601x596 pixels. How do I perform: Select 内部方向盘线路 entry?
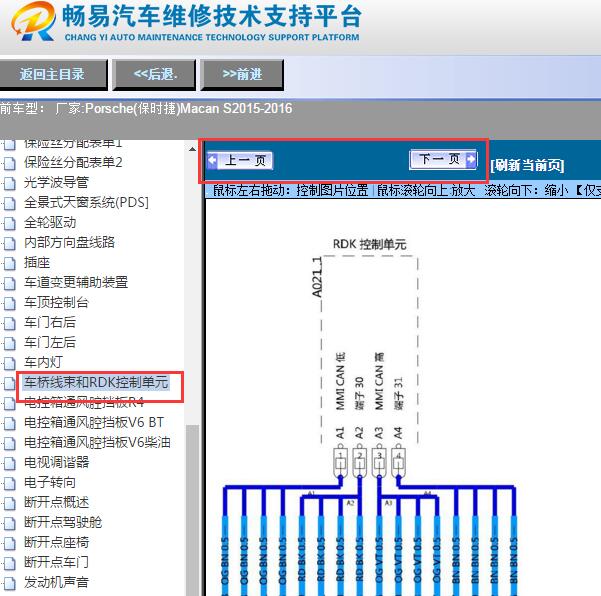pyautogui.click(x=69, y=242)
